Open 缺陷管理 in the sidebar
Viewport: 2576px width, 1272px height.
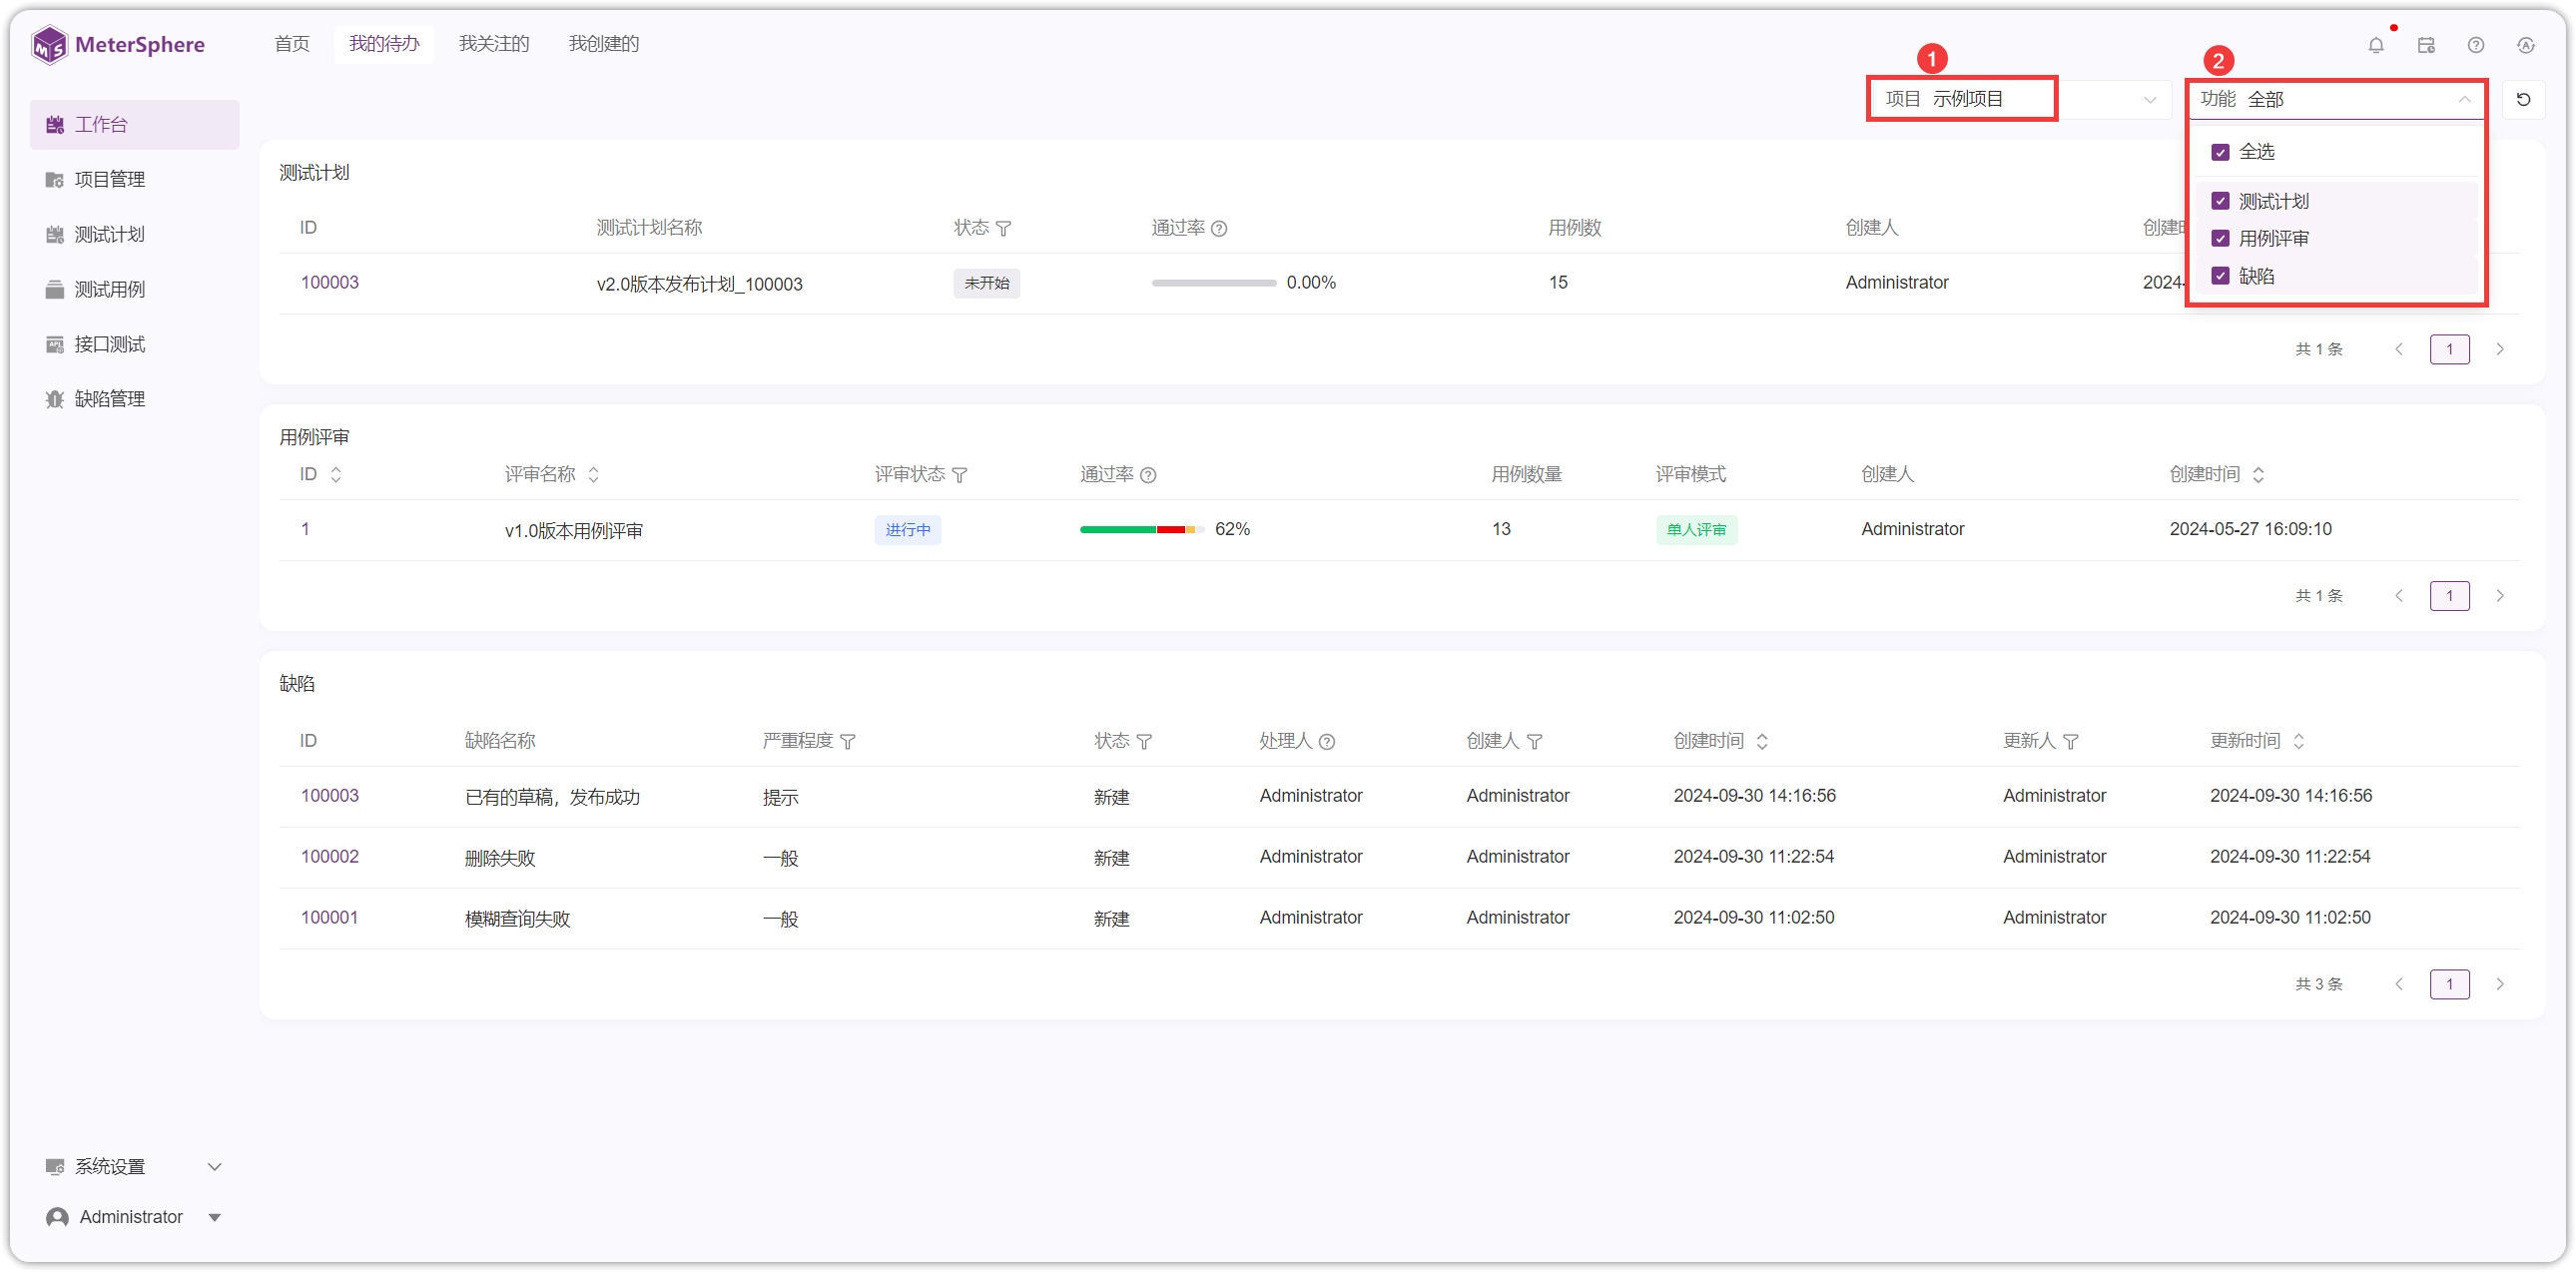pos(134,399)
